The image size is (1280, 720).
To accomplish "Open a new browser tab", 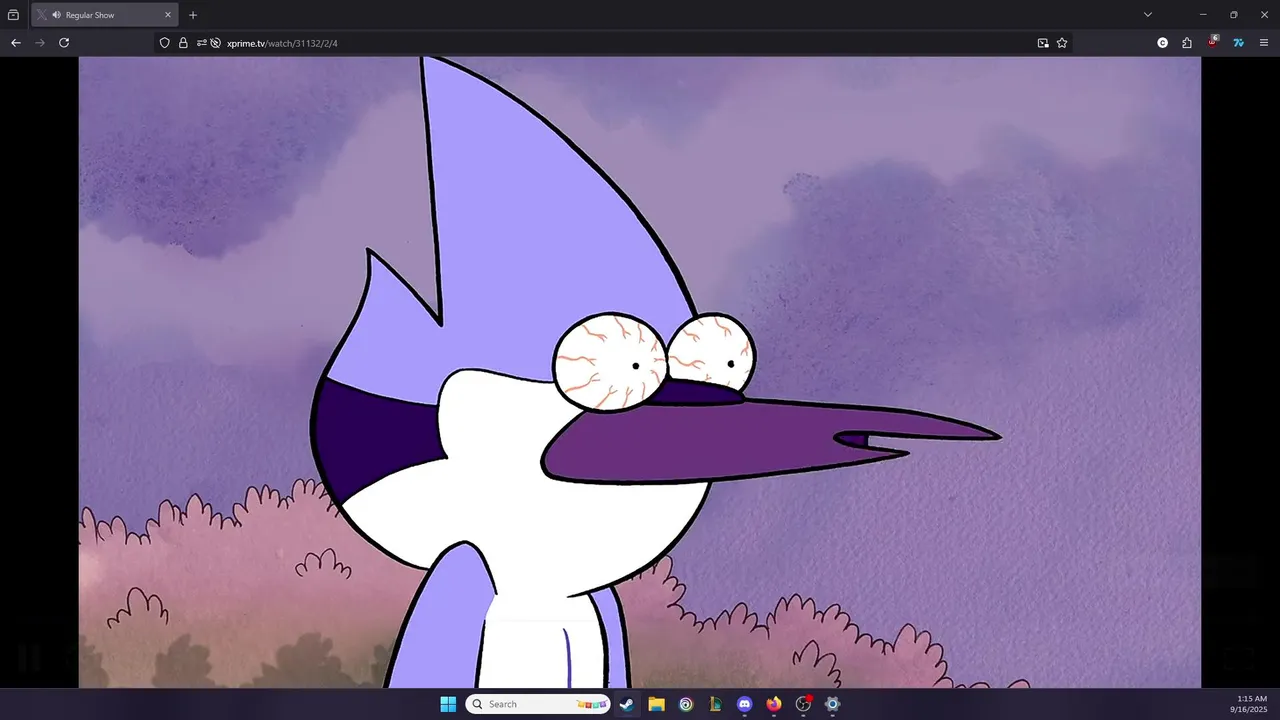I will pyautogui.click(x=193, y=15).
